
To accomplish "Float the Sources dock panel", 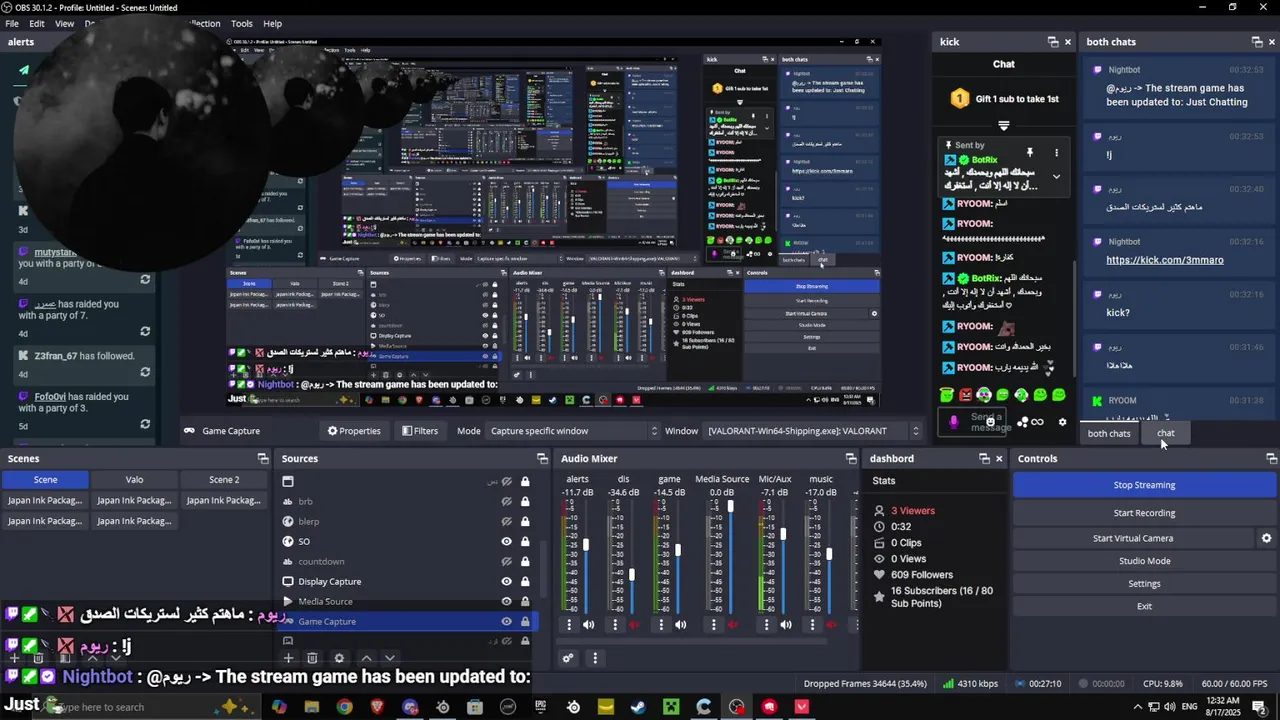I will 543,459.
